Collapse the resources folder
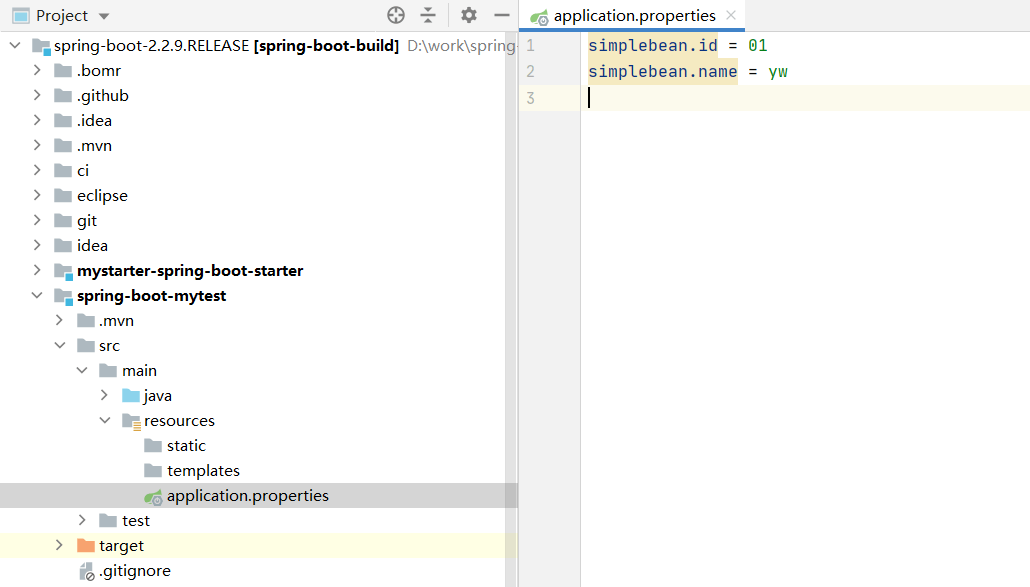 [104, 421]
